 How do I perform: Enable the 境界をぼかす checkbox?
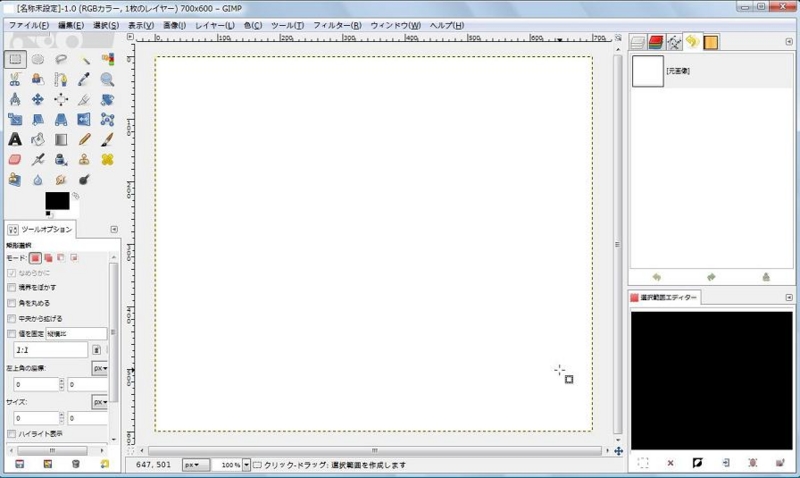coord(11,288)
